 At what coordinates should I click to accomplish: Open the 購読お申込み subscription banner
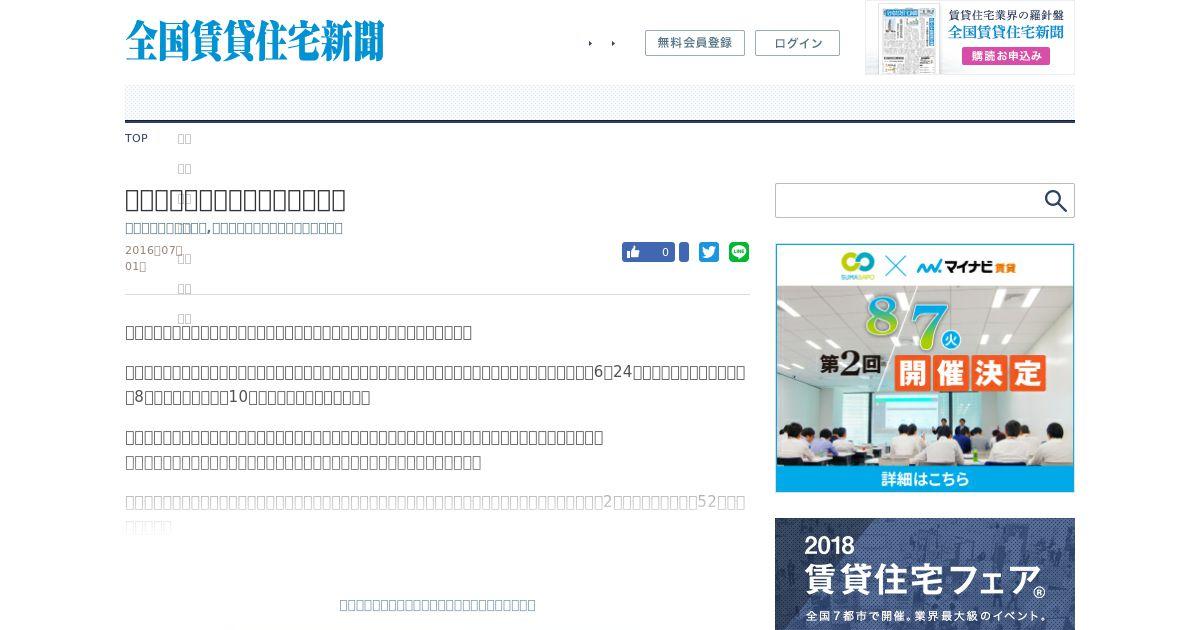[x=970, y=38]
